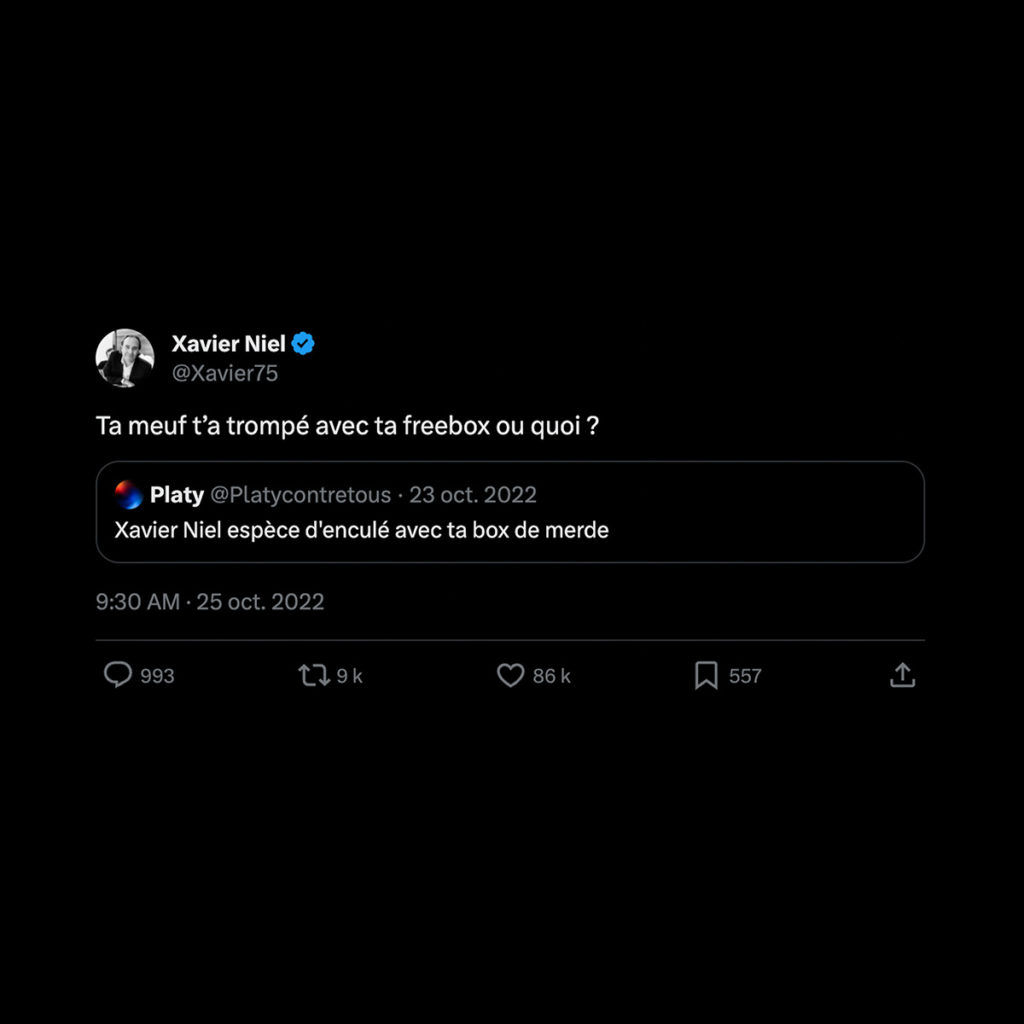The width and height of the screenshot is (1024, 1024).
Task: Click Platy's small round avatar
Action: (x=129, y=494)
